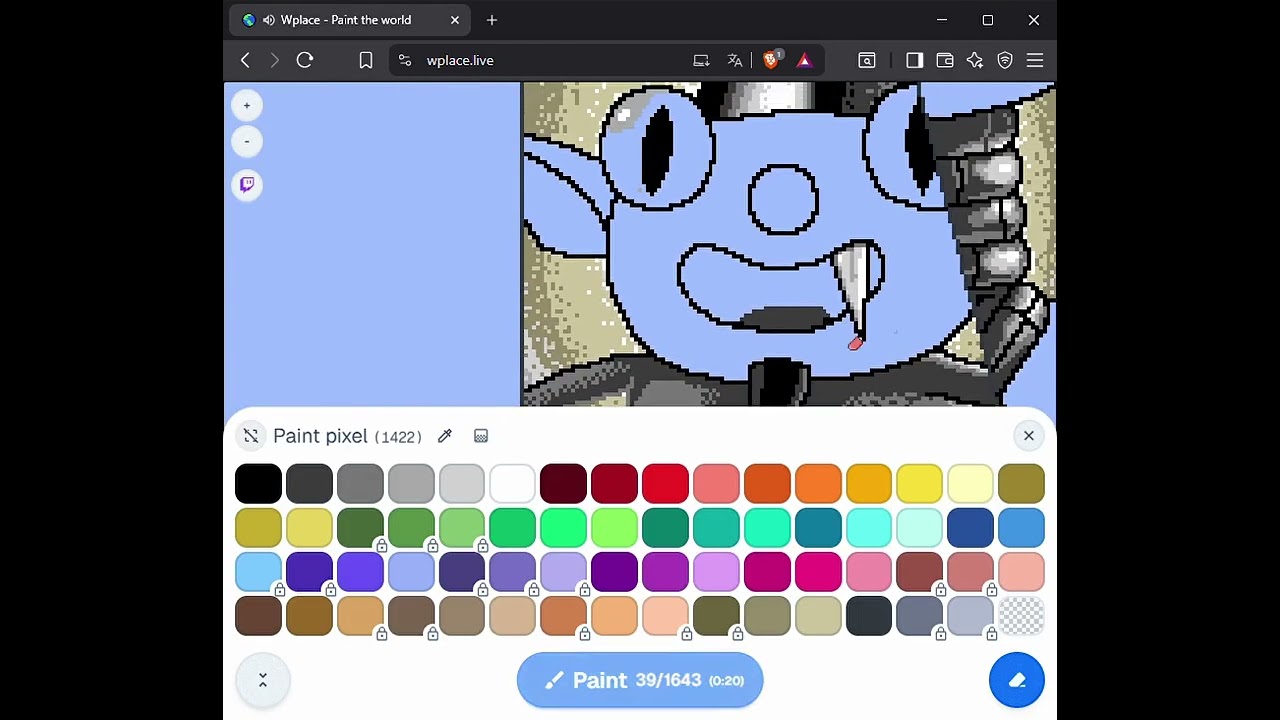The image size is (1280, 720).
Task: Open Leo AI sparkle icon
Action: point(975,61)
